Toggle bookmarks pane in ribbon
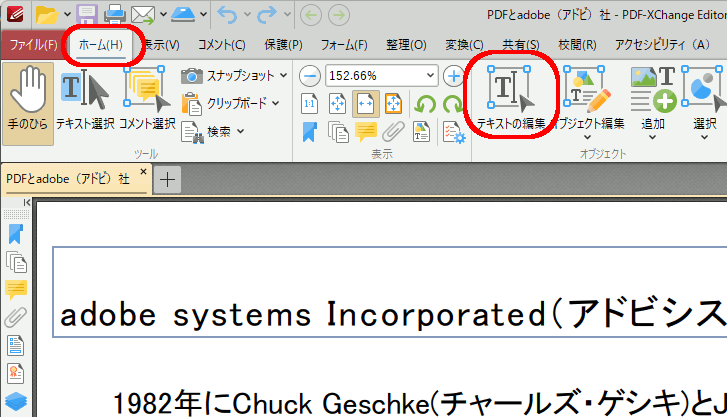This screenshot has height=417, width=727. pos(310,132)
